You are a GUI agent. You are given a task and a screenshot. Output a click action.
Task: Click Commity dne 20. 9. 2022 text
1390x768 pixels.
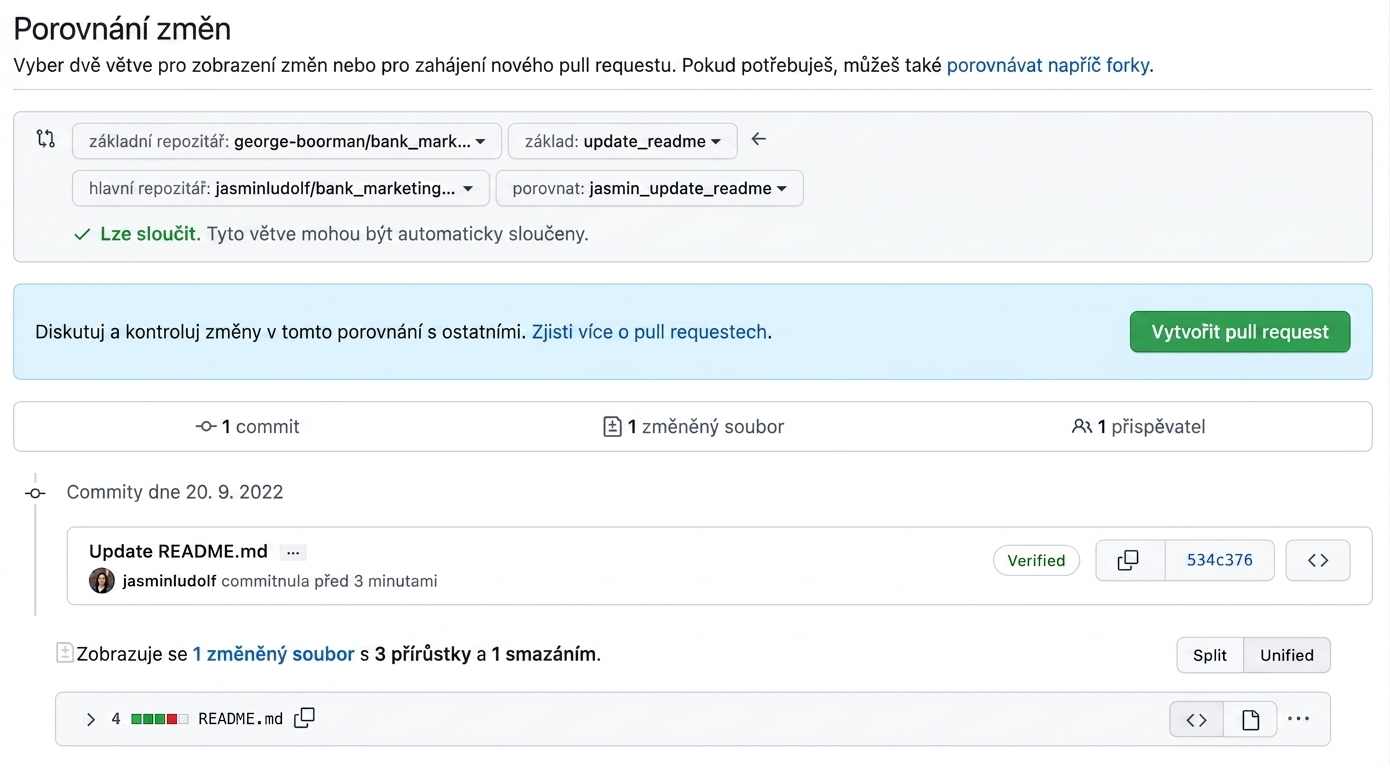tap(175, 492)
